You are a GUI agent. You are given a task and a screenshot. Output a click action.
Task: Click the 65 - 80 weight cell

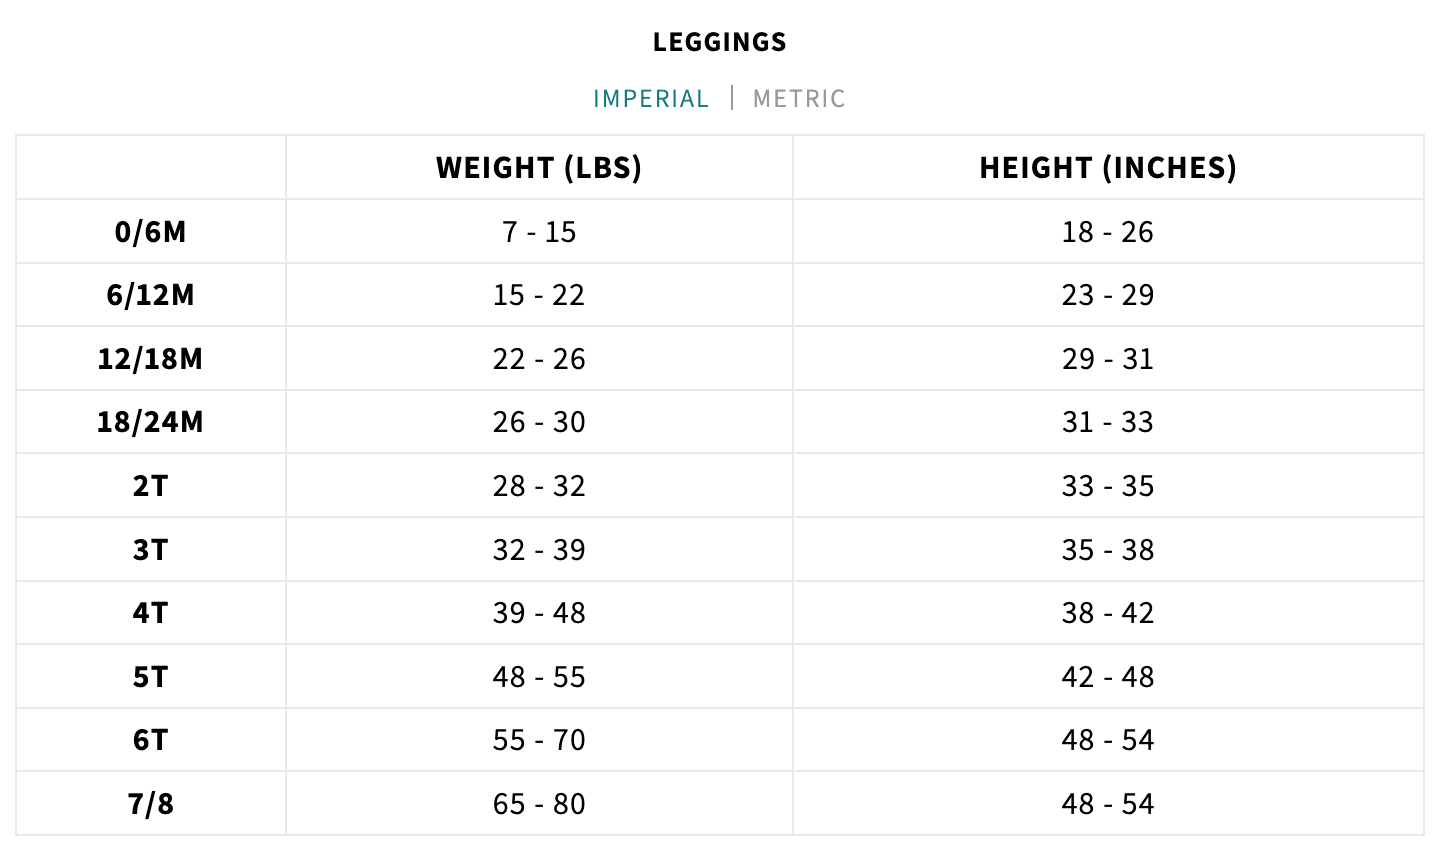[x=539, y=804]
